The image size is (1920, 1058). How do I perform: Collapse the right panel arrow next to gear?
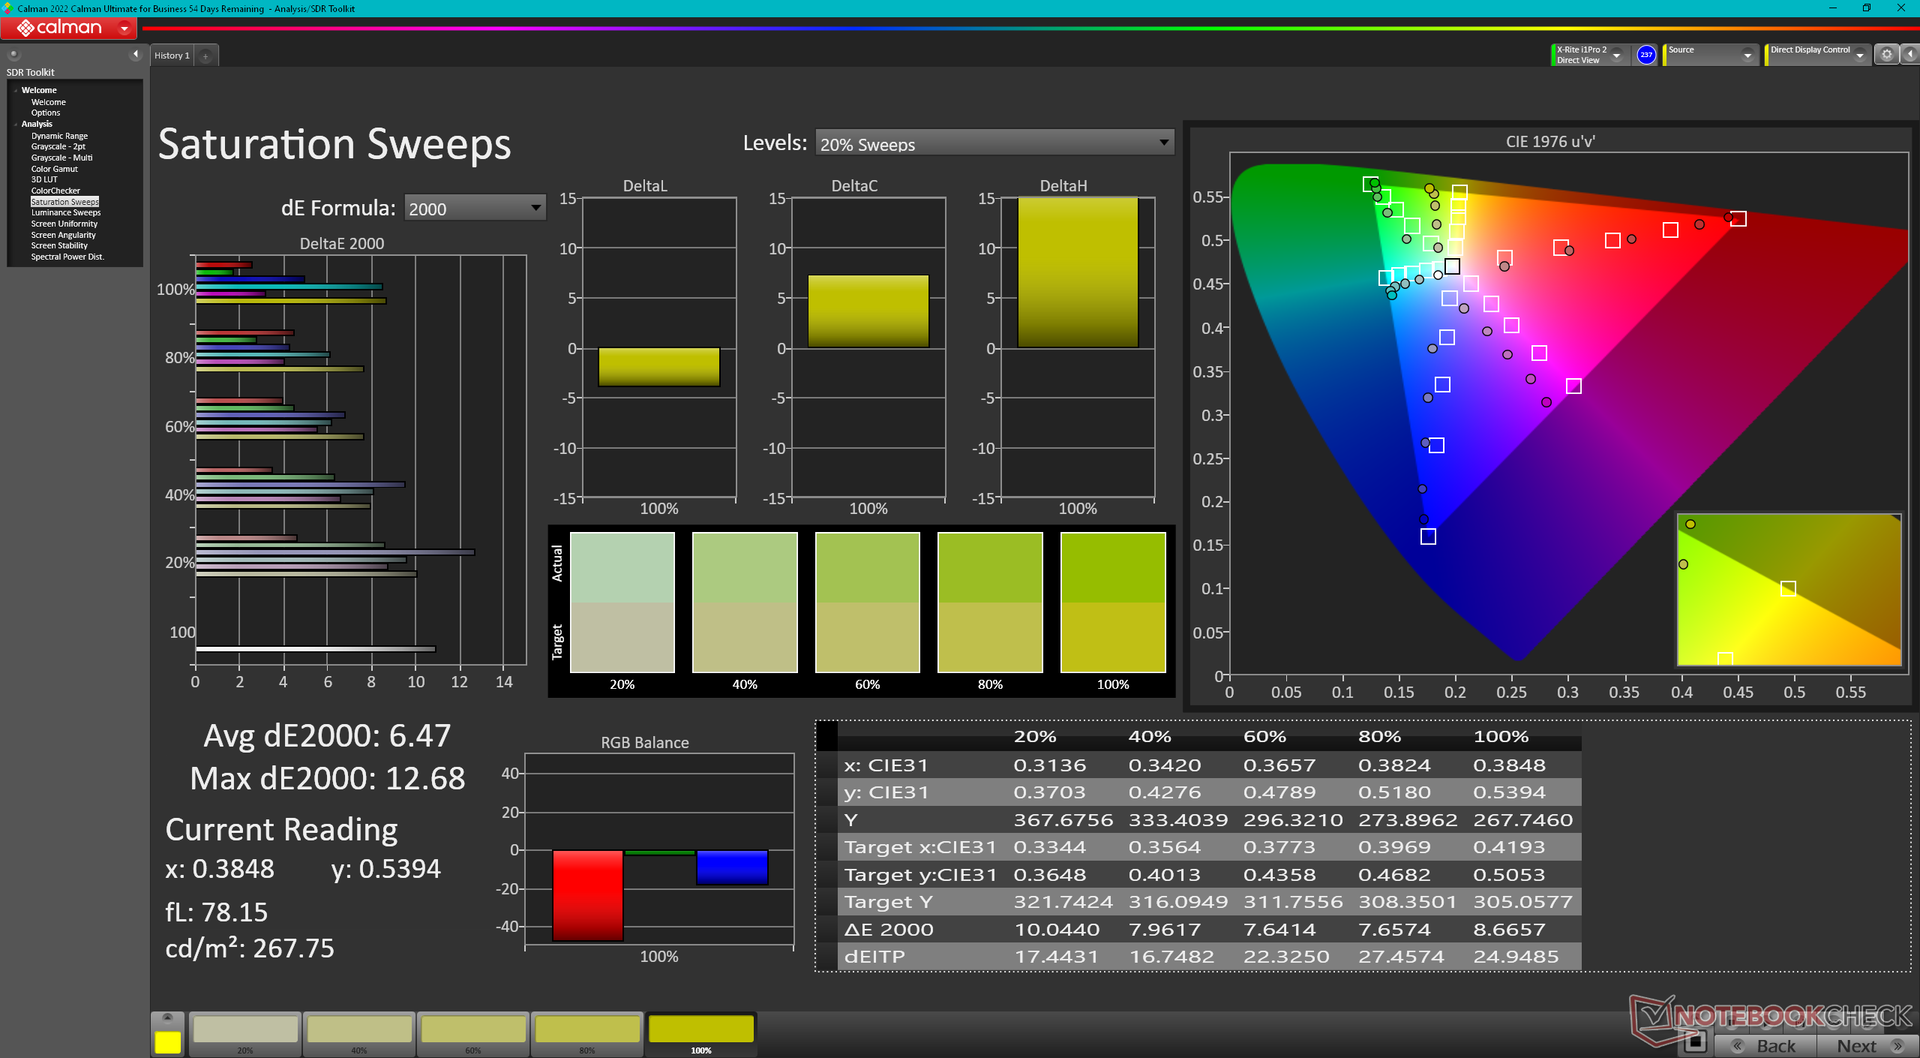point(1909,55)
